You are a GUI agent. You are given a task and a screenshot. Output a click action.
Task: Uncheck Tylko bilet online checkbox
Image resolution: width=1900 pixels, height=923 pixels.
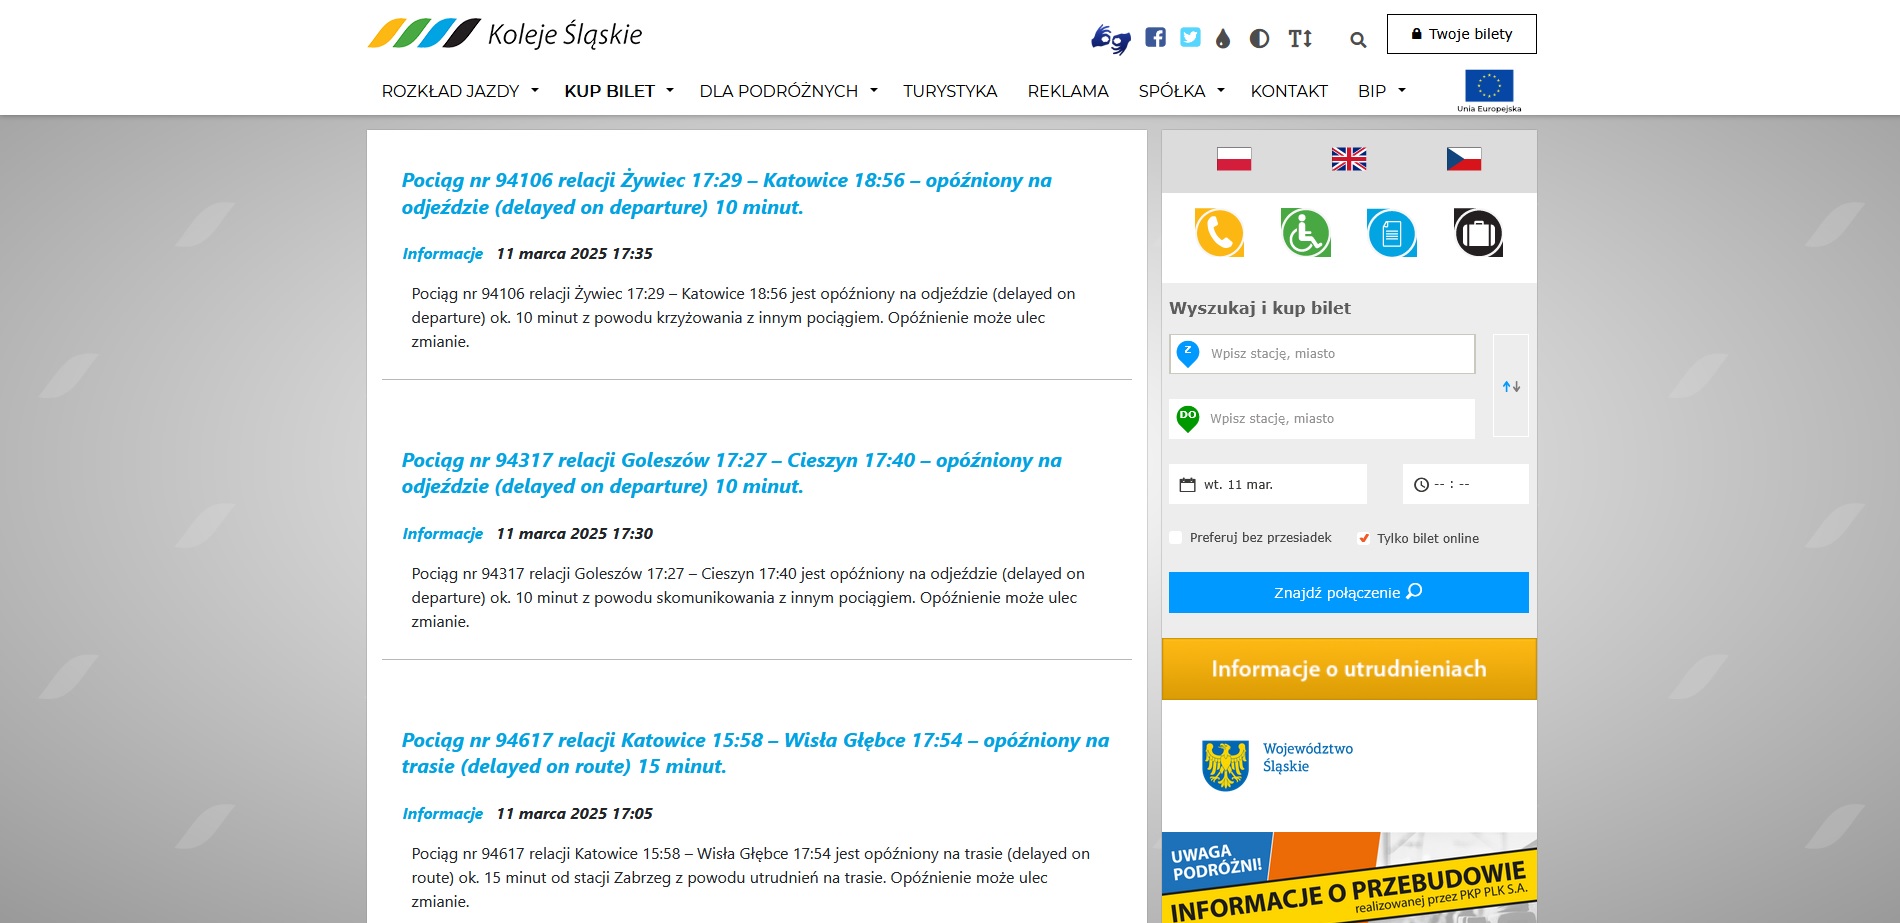[x=1363, y=538]
